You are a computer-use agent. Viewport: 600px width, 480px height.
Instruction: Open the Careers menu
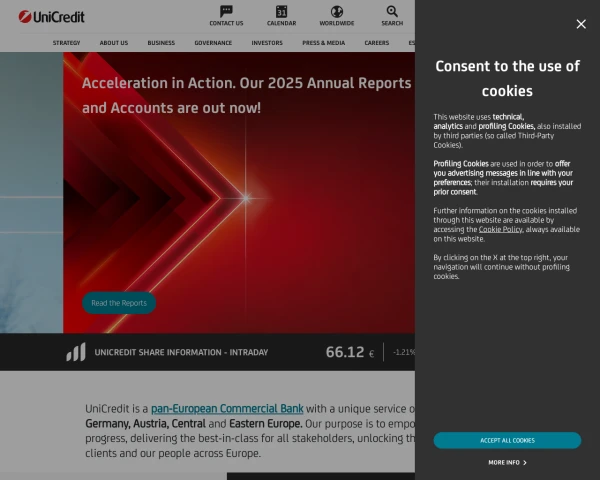[377, 42]
